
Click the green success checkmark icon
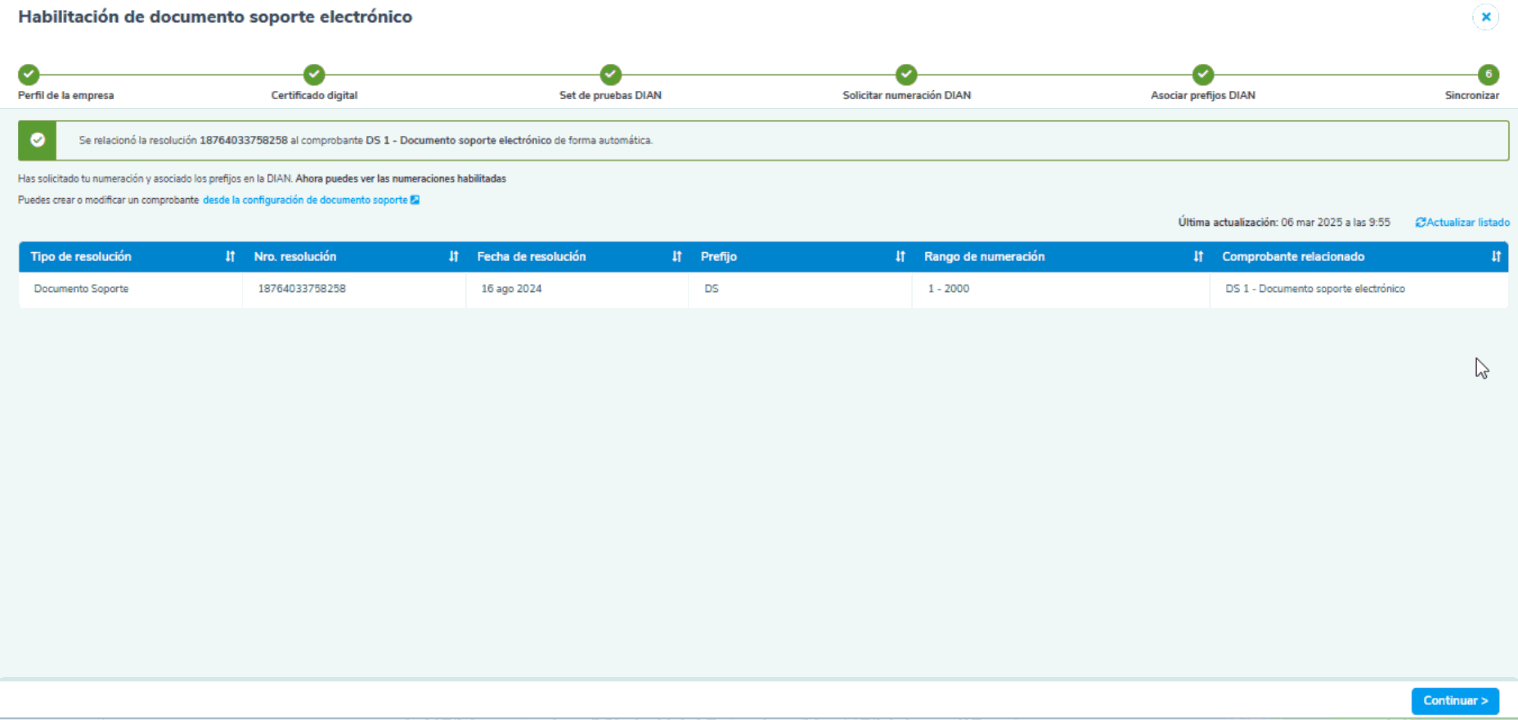pyautogui.click(x=38, y=141)
